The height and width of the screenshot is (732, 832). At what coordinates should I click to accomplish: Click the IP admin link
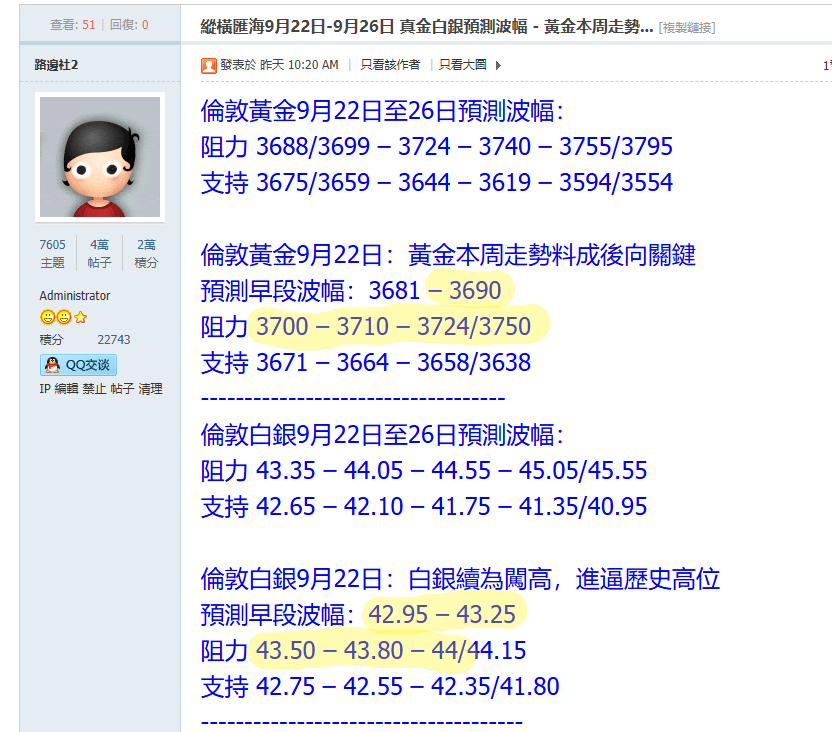pyautogui.click(x=44, y=389)
